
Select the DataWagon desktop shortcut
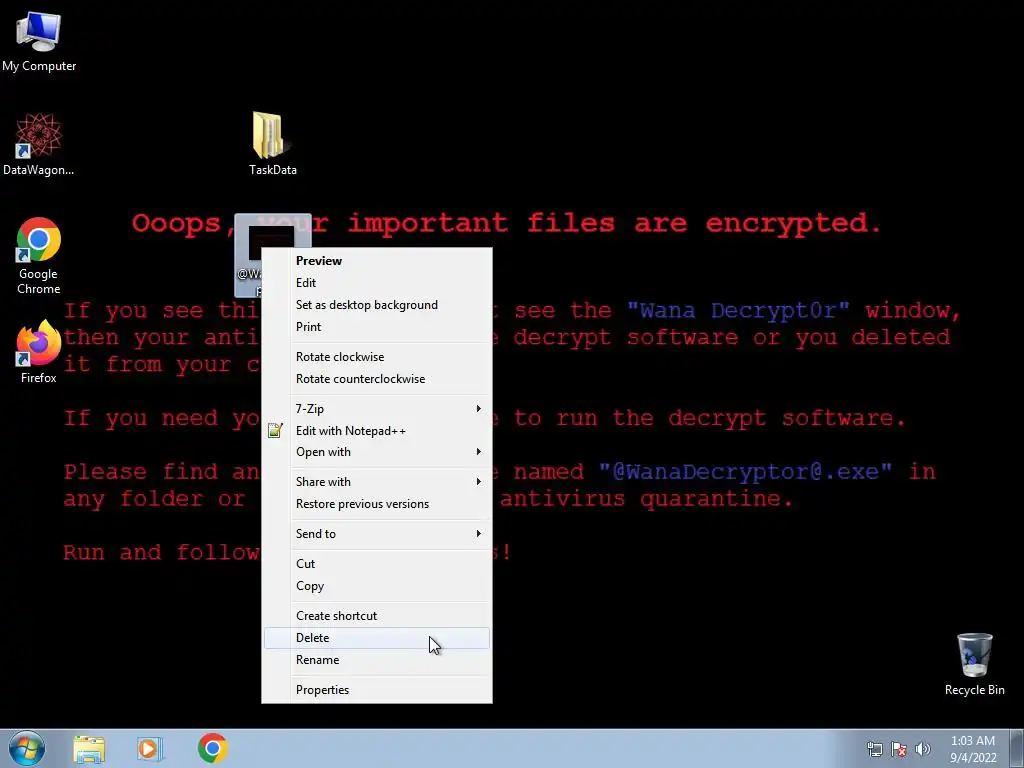39,144
